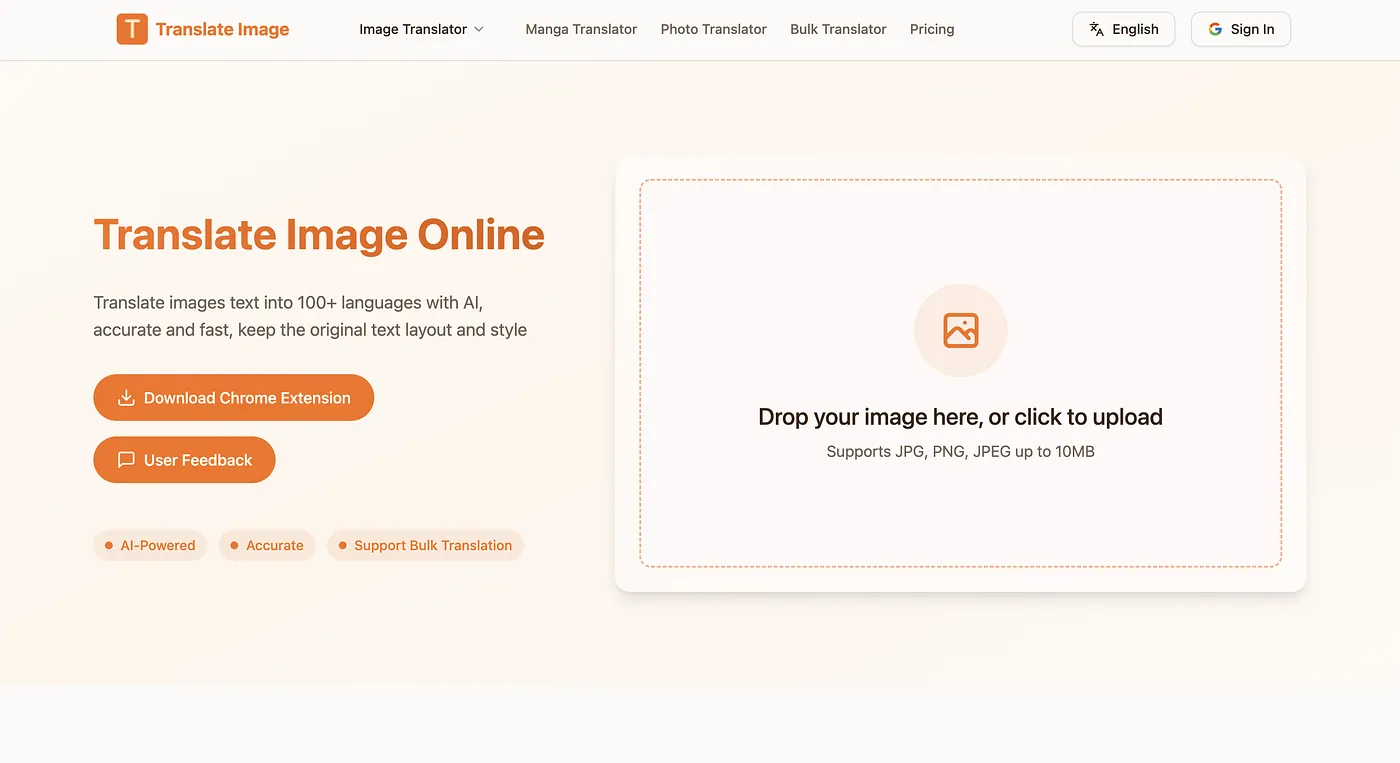The width and height of the screenshot is (1400, 763).
Task: Open the Manga Translator page
Action: click(581, 29)
